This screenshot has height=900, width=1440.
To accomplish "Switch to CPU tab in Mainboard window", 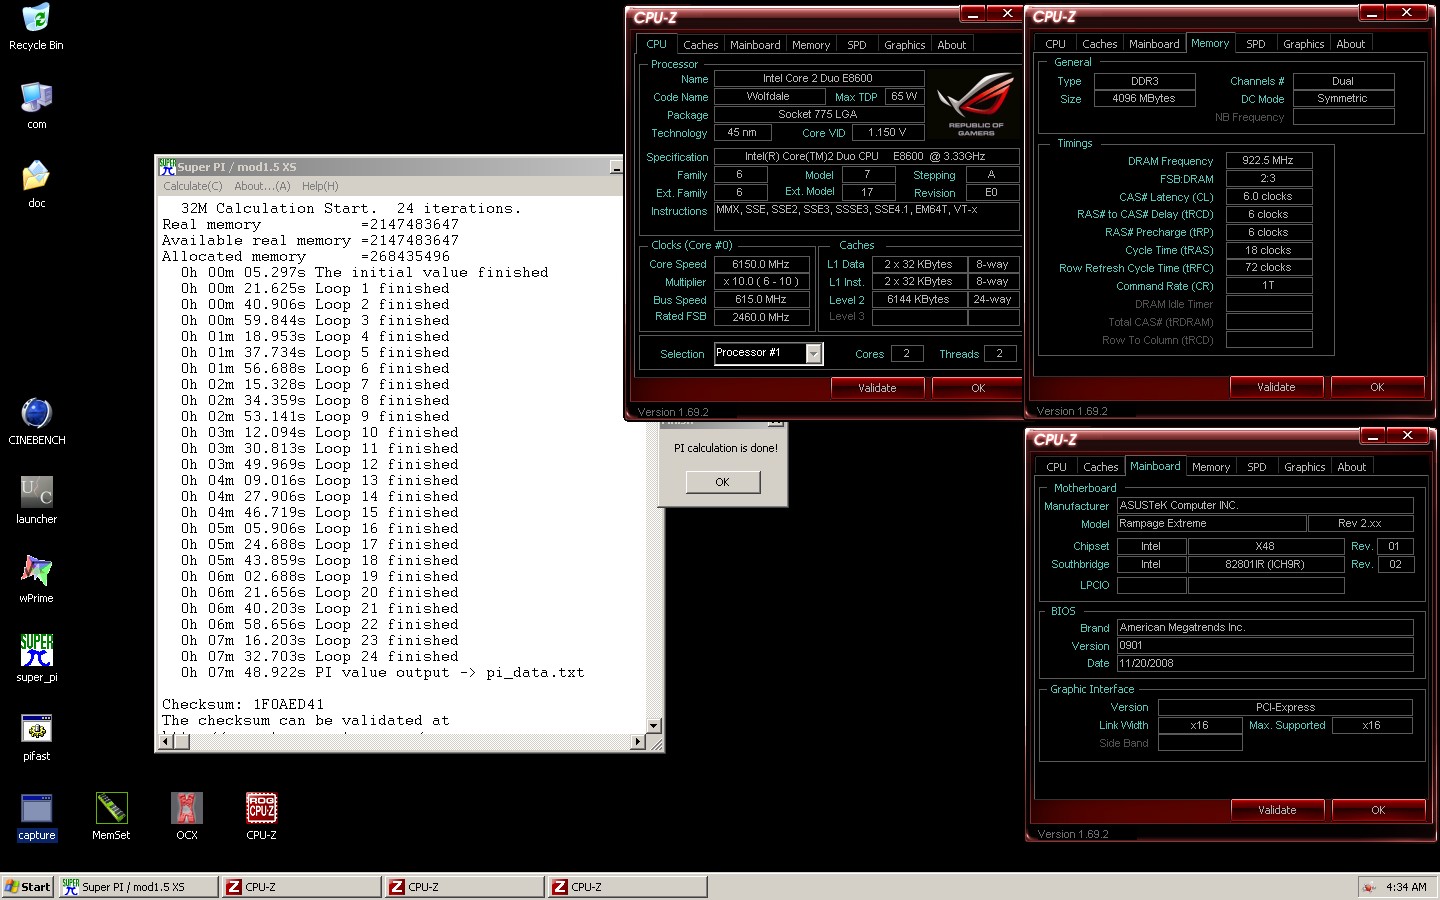I will (x=1056, y=467).
